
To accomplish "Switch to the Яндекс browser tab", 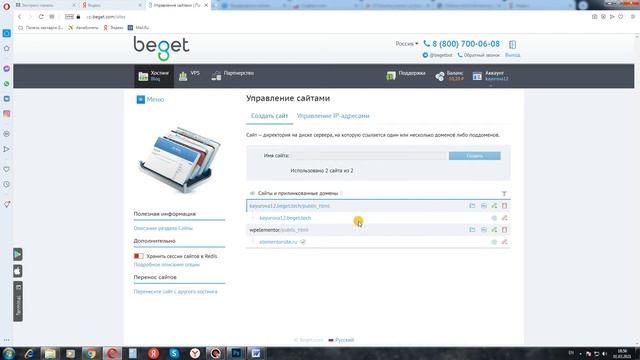I will [111, 5].
